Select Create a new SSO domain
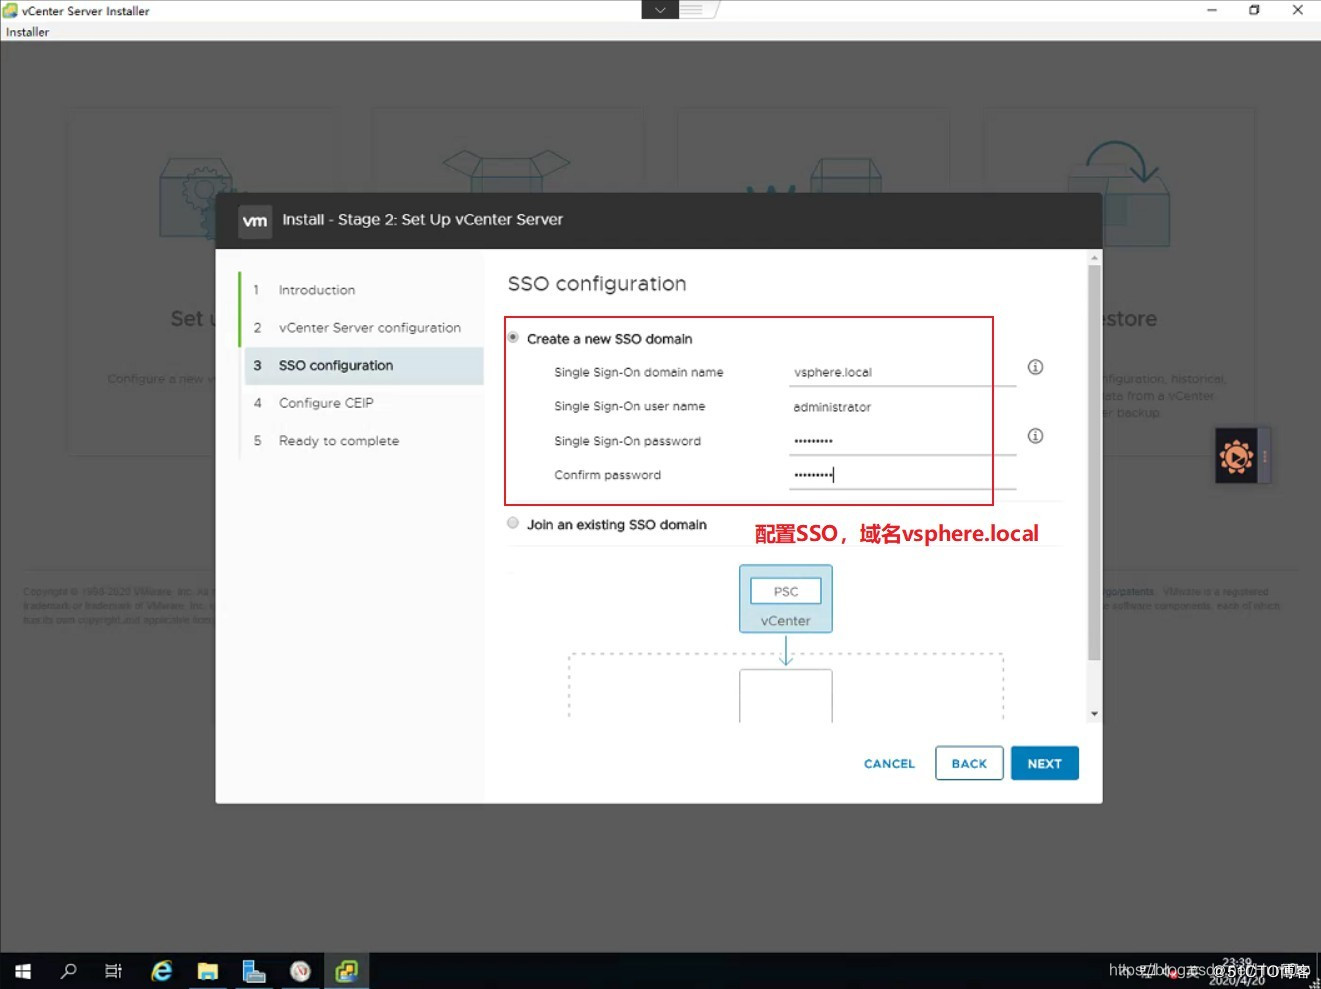1321x989 pixels. [513, 338]
